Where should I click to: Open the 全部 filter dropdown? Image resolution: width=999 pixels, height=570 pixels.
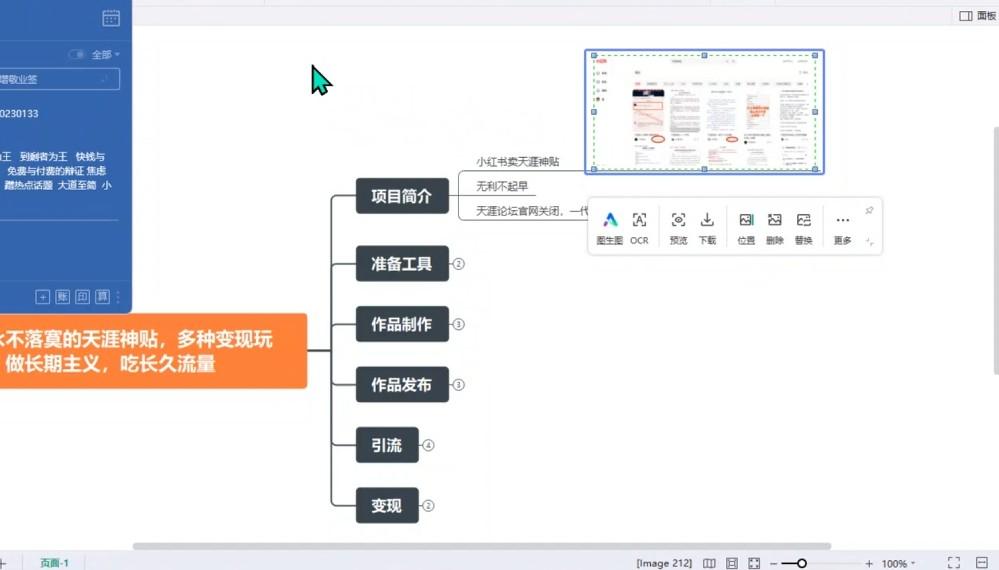106,54
